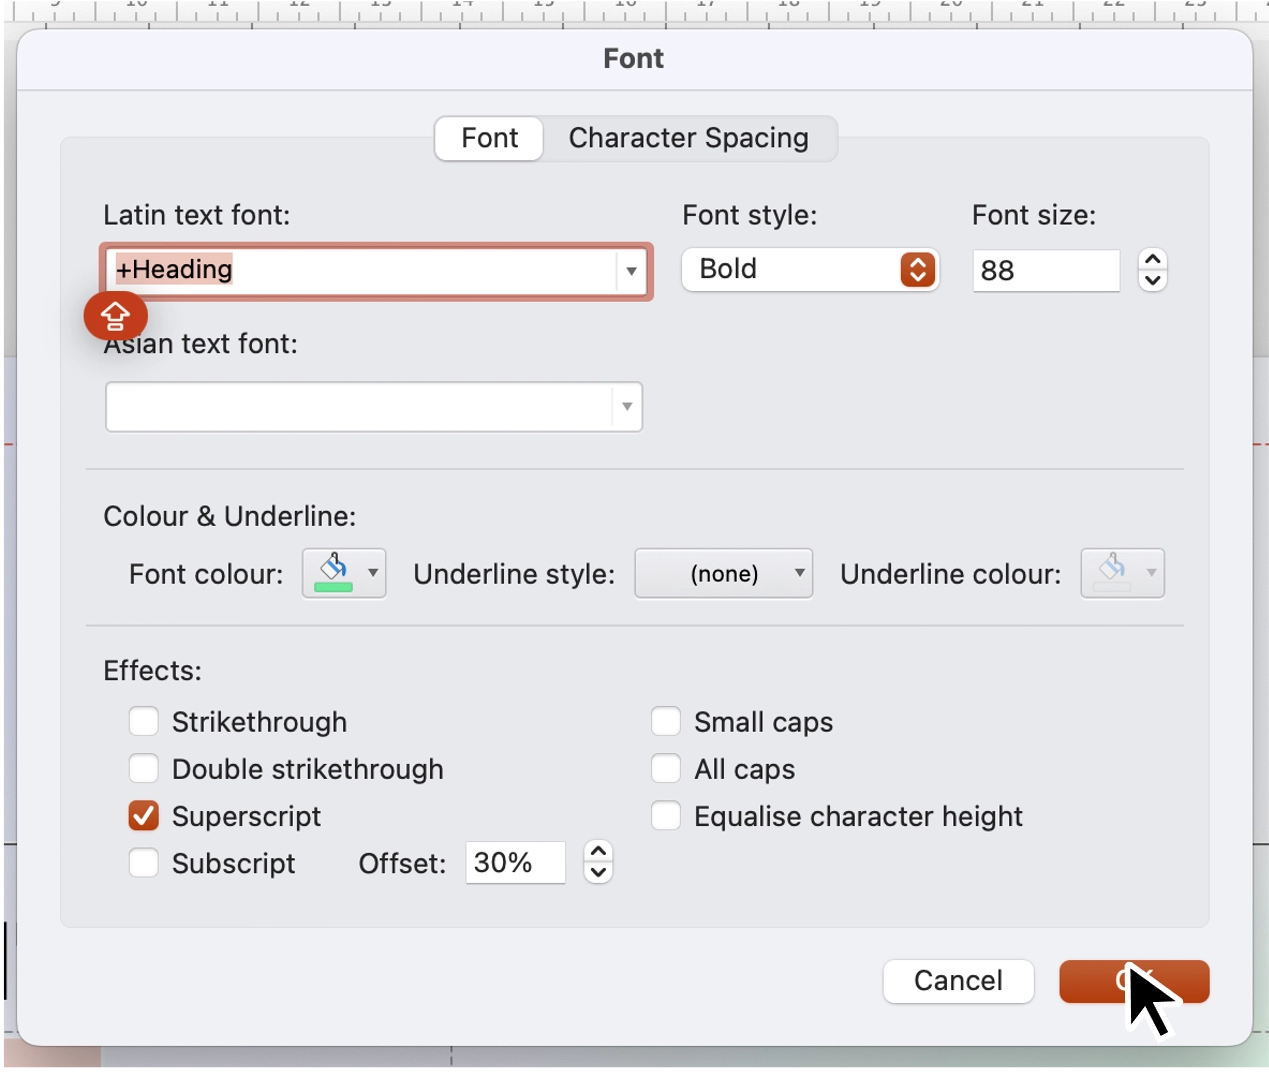The width and height of the screenshot is (1269, 1072).
Task: Select the Font tab
Action: pyautogui.click(x=488, y=138)
